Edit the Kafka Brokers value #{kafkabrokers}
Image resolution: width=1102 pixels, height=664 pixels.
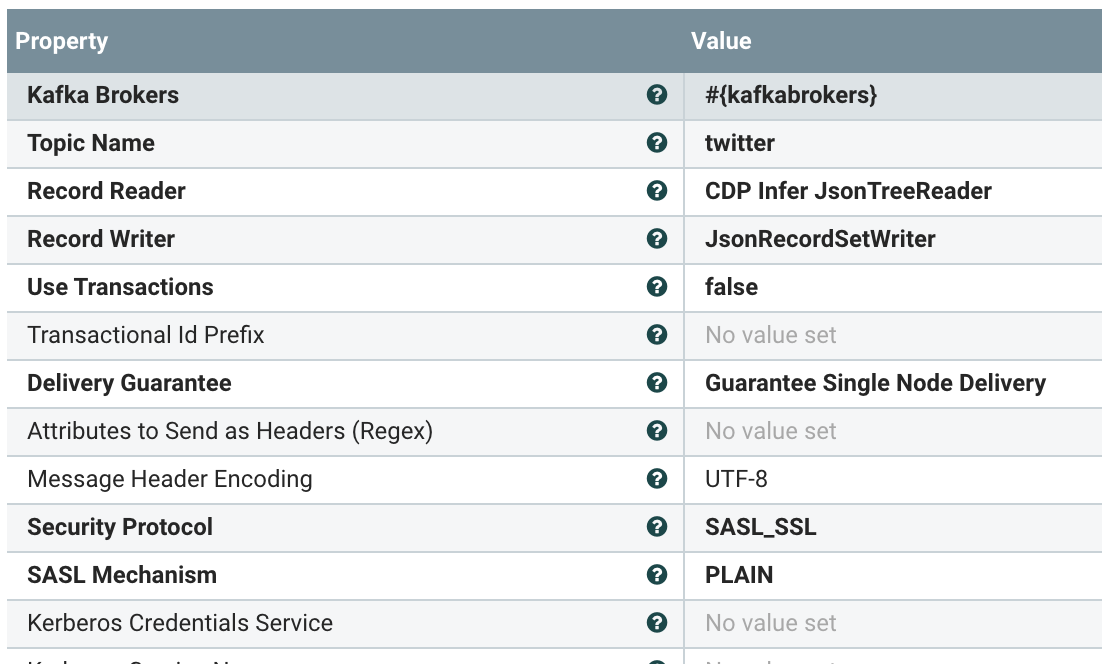pos(791,95)
